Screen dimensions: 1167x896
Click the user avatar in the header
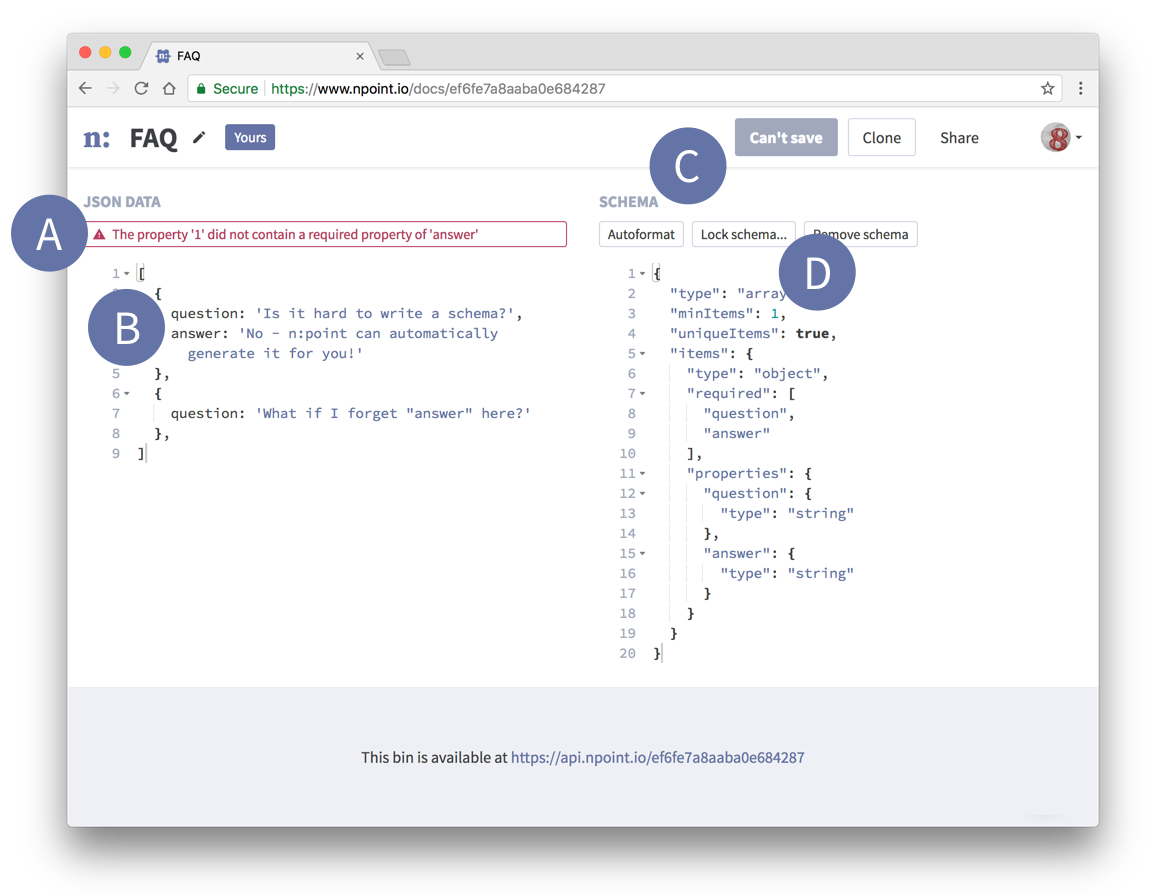coord(1055,138)
